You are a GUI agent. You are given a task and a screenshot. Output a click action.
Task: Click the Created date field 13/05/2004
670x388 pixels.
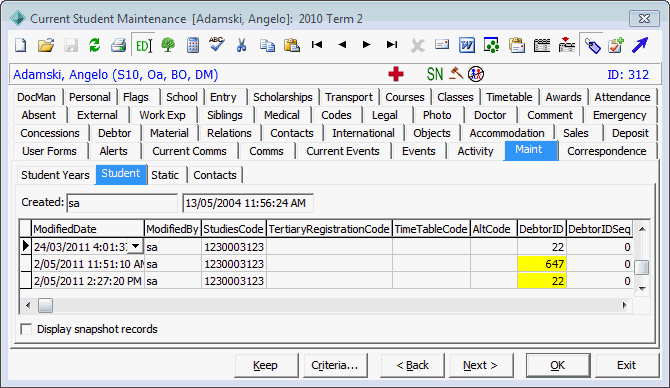(248, 203)
